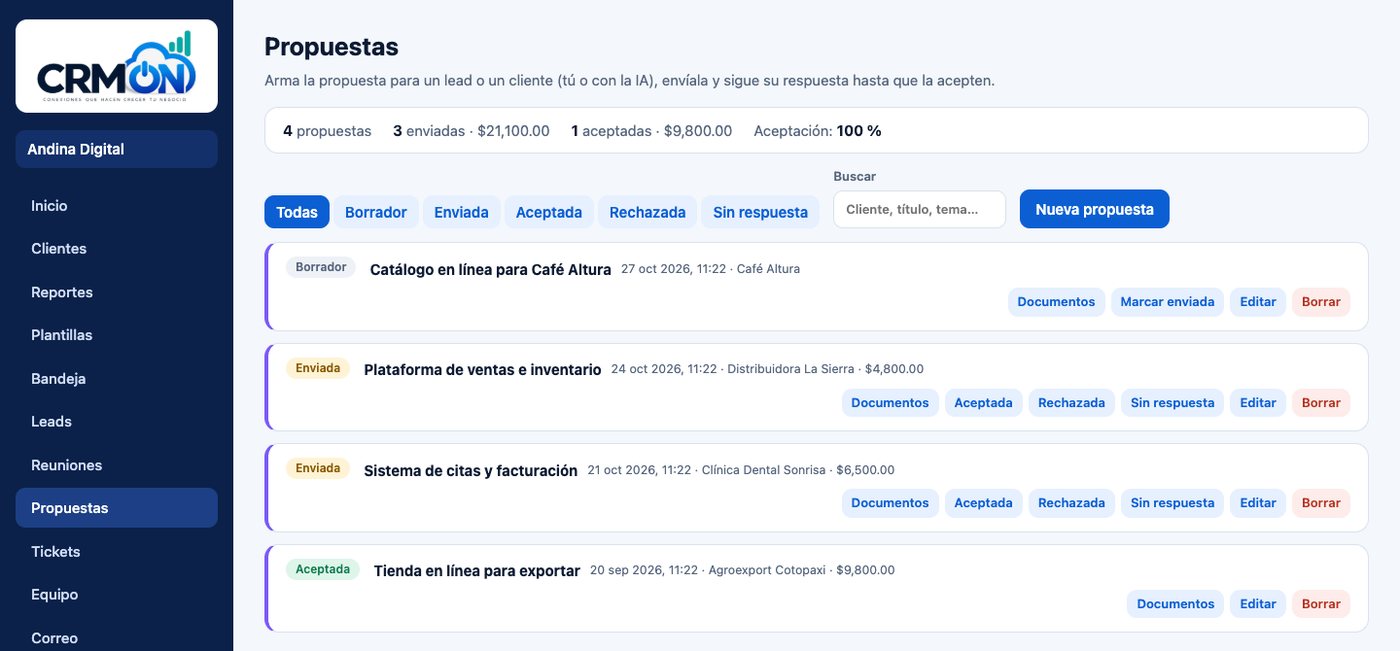Open the Bandeja inbox
The image size is (1400, 651).
(116, 378)
